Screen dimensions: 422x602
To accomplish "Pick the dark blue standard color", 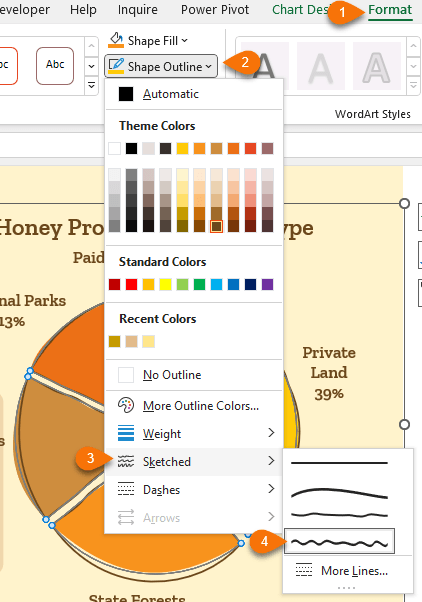I will coord(250,284).
